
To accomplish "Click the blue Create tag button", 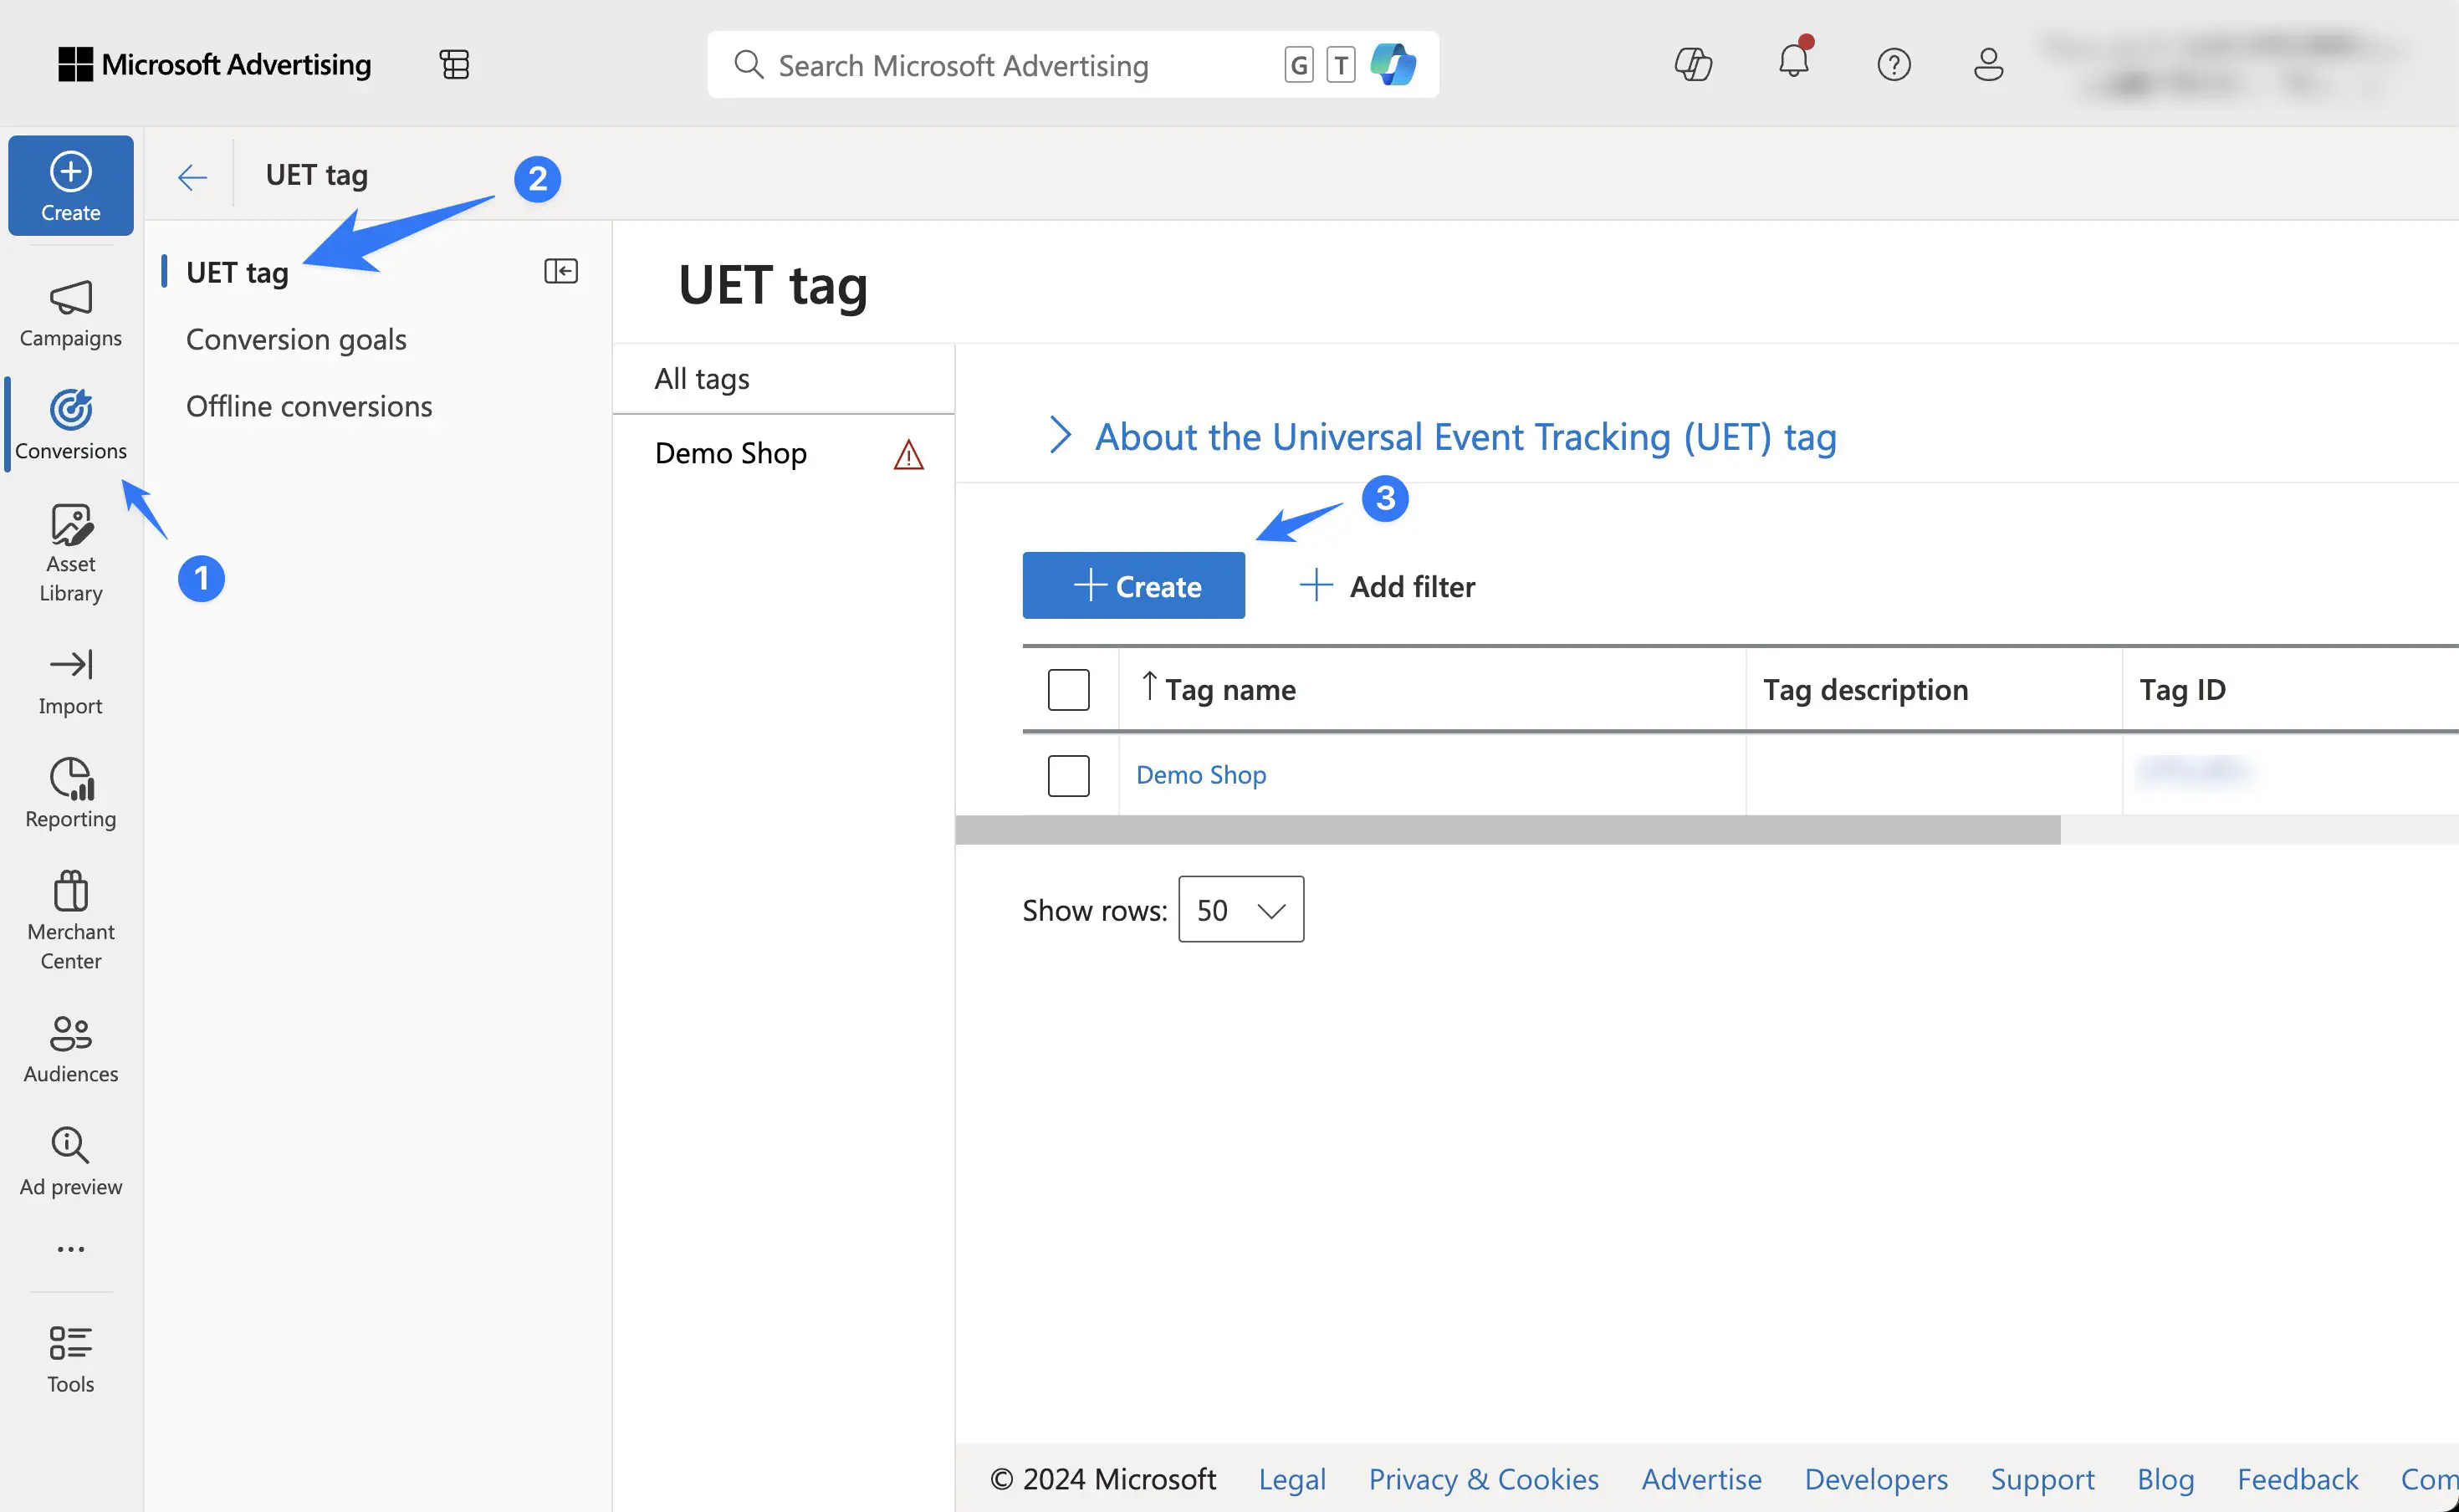I will point(1133,585).
